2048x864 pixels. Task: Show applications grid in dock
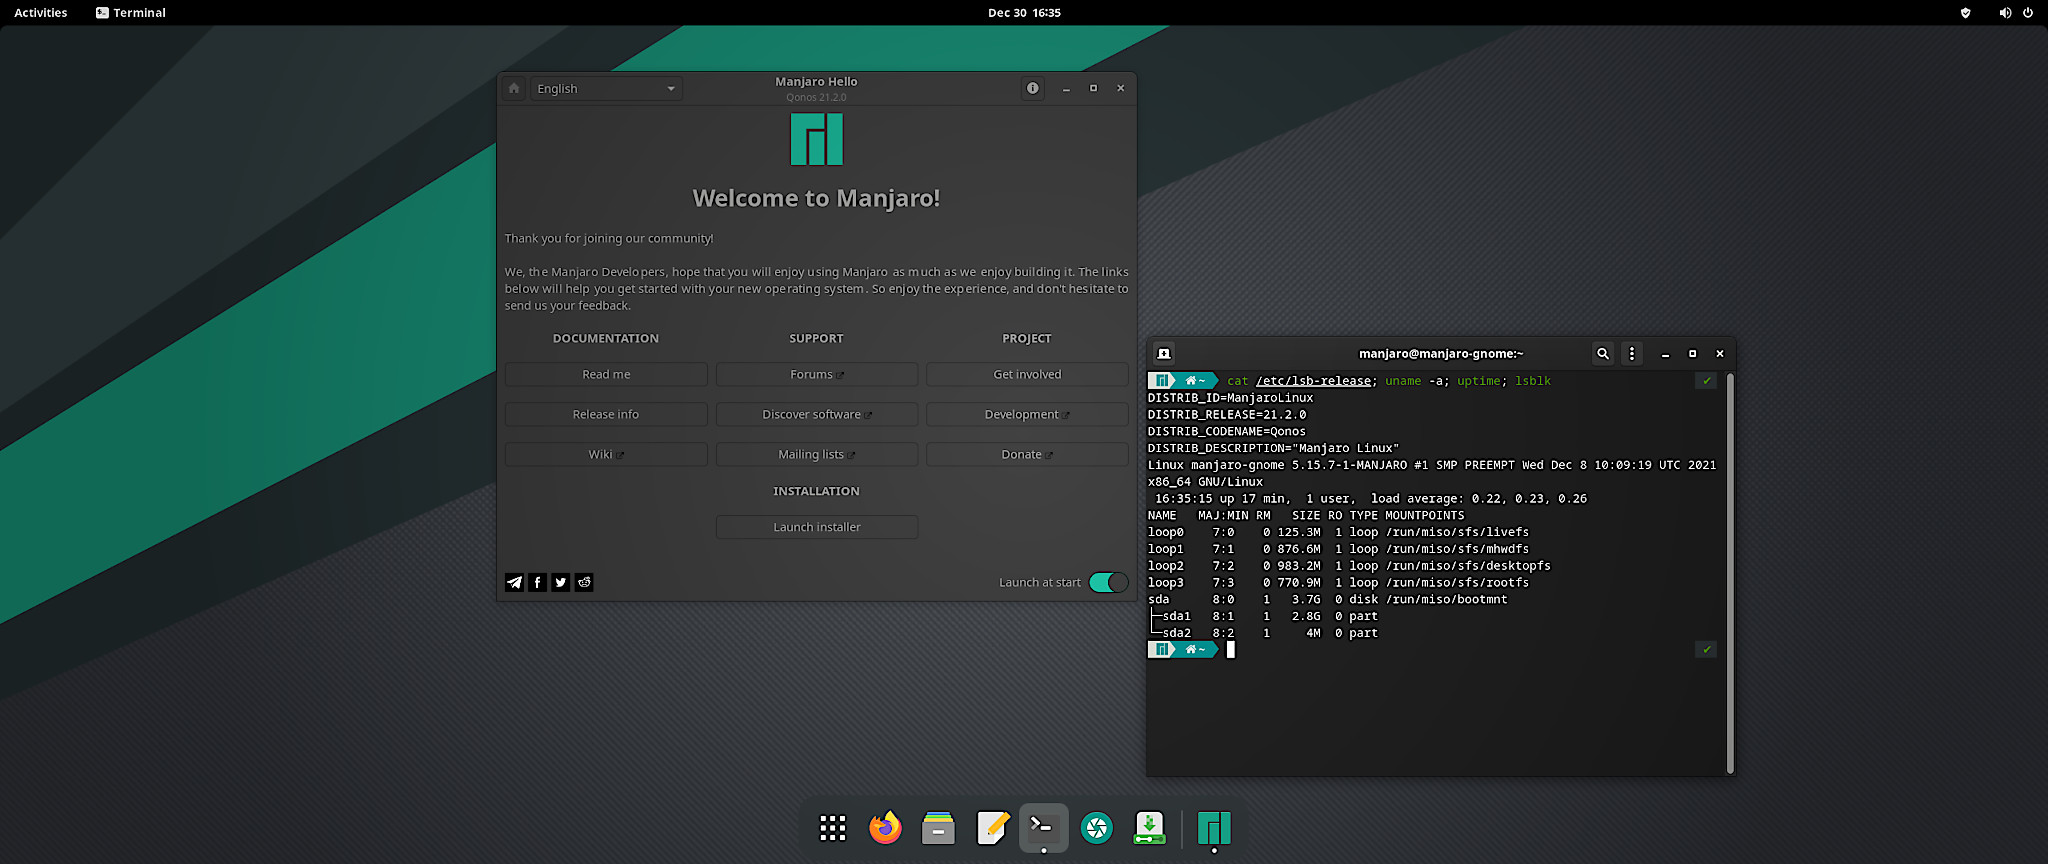832,828
